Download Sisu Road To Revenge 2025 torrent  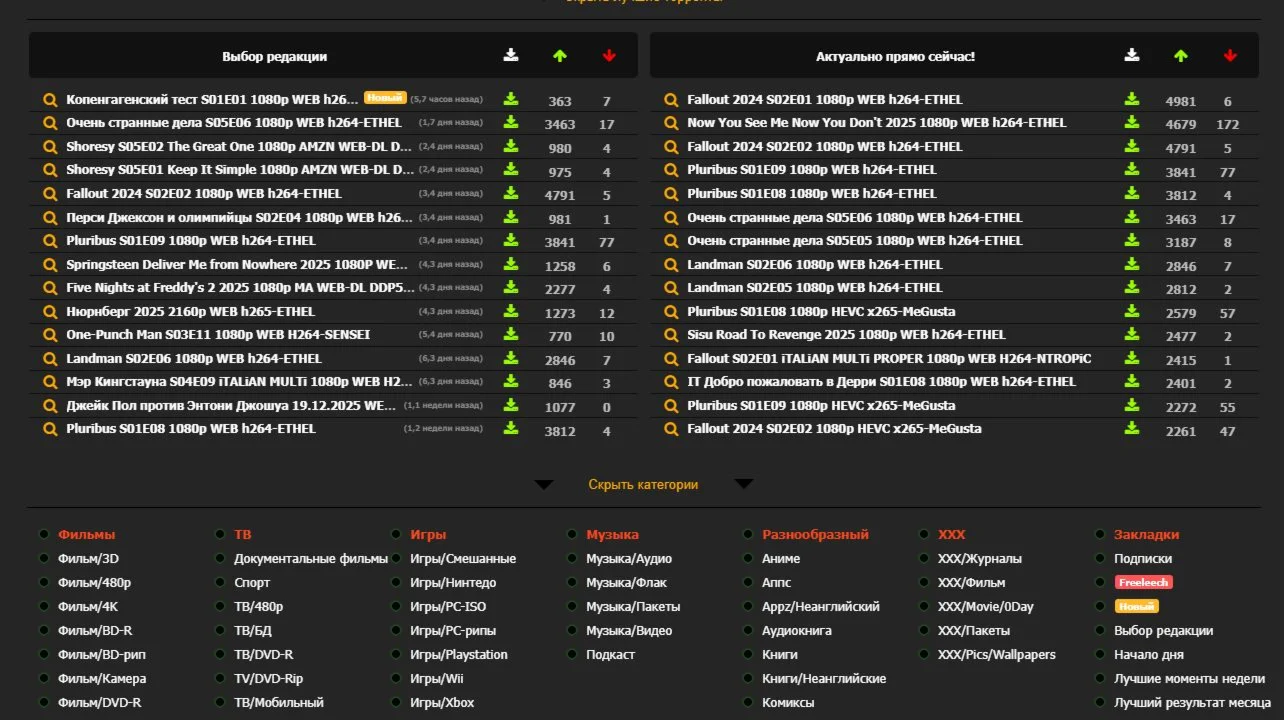(1131, 335)
